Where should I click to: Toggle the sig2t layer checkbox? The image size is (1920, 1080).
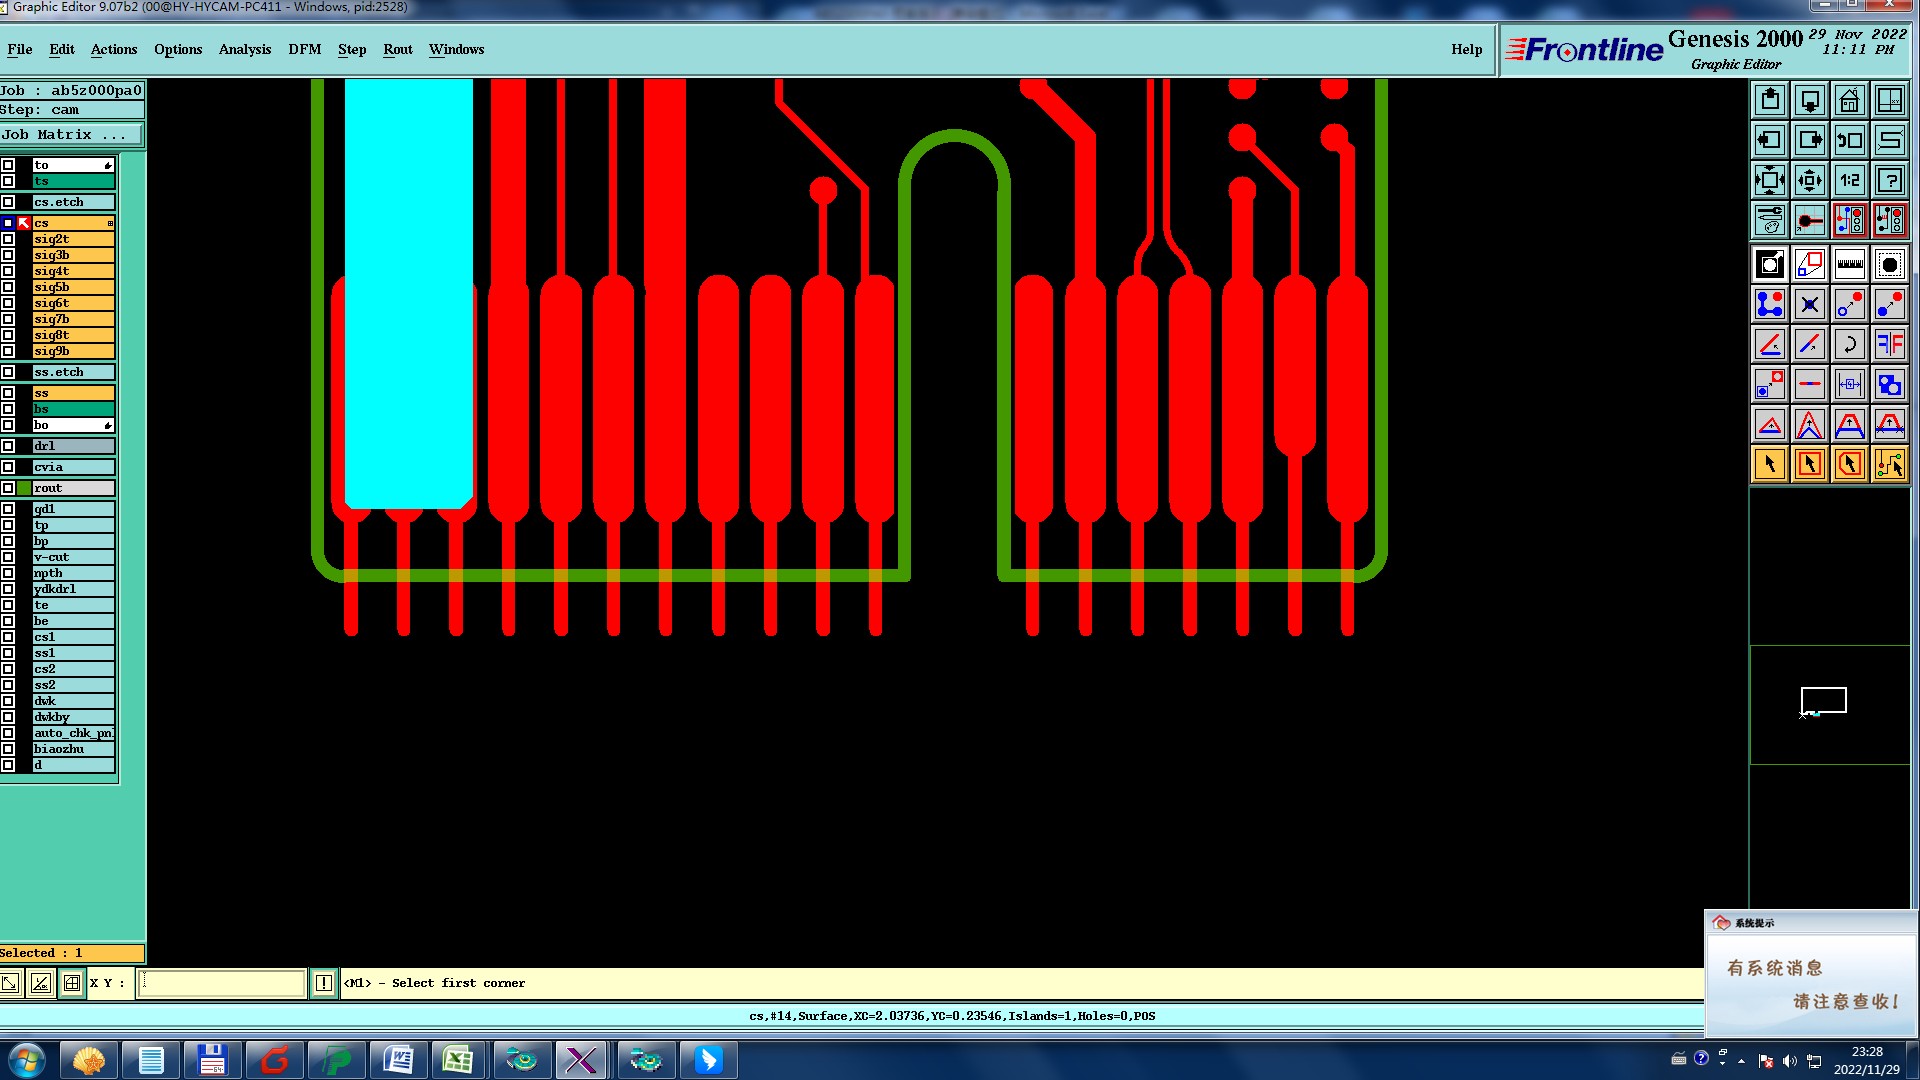(x=8, y=239)
